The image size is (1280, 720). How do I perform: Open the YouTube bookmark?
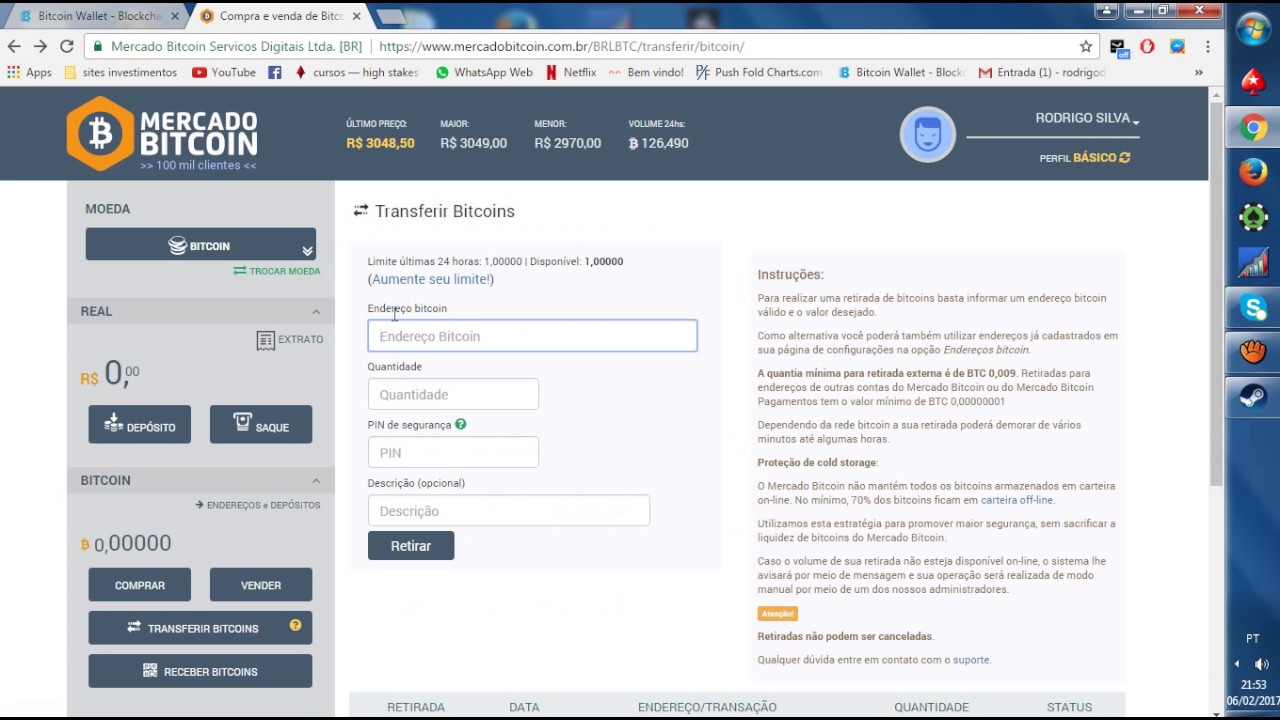[x=223, y=72]
